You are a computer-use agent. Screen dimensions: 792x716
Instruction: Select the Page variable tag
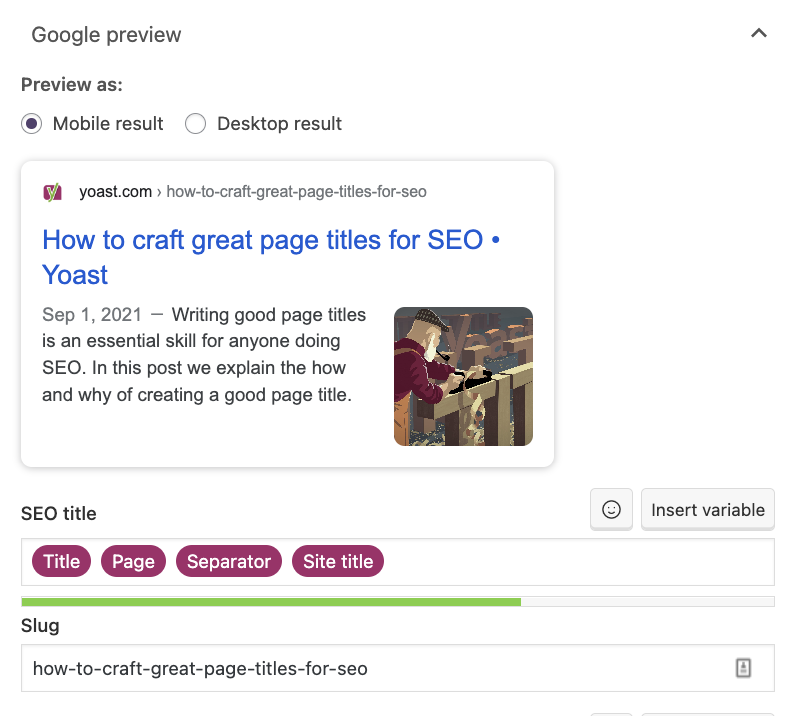coord(133,561)
